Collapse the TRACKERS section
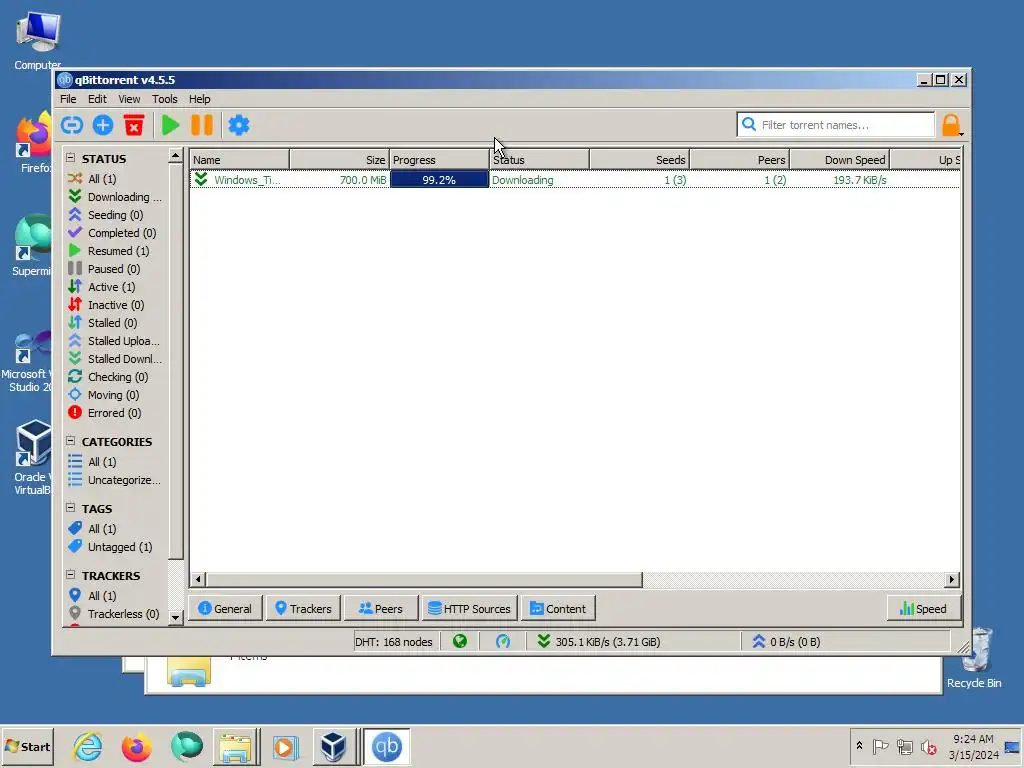1024x768 pixels. point(71,575)
